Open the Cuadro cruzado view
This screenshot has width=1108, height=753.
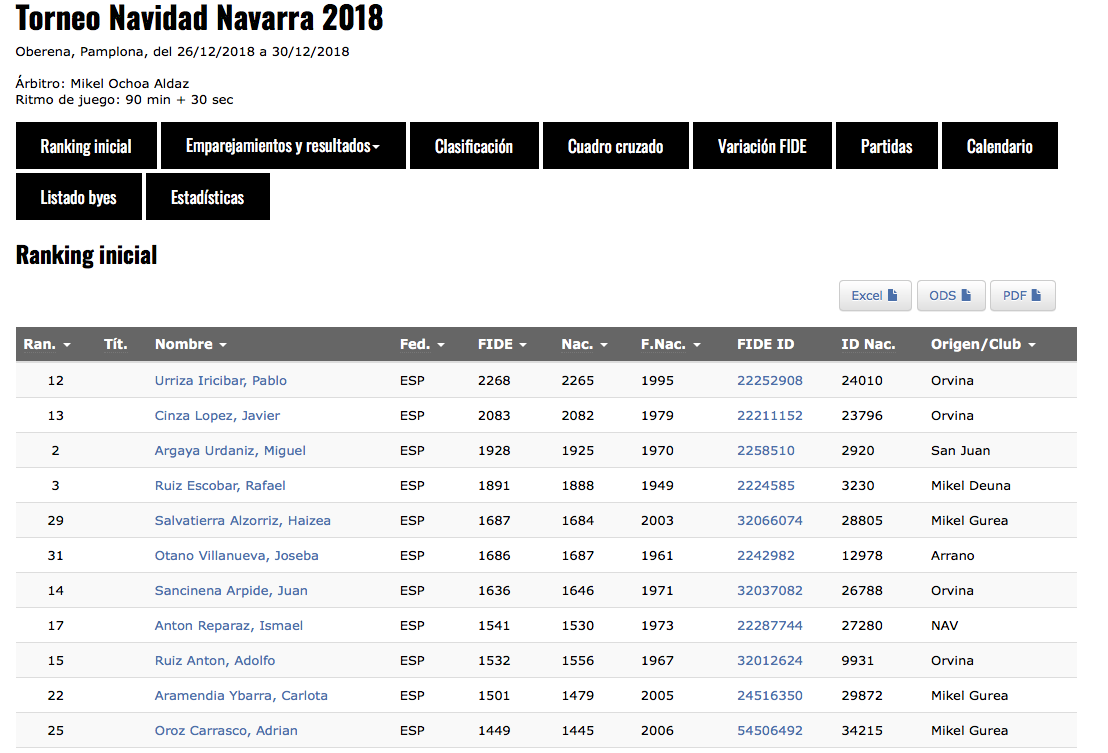tap(615, 145)
